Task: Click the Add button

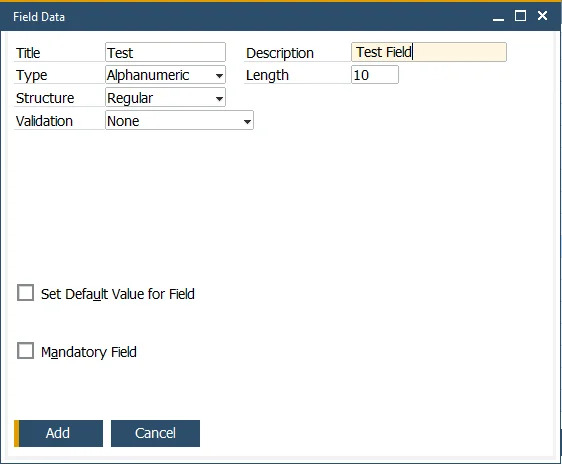Action: click(x=58, y=434)
